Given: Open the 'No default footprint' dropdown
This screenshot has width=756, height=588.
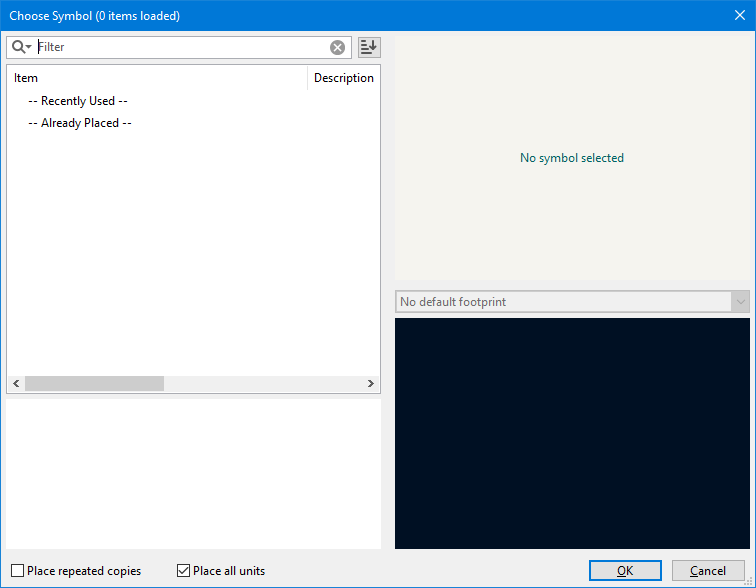Looking at the screenshot, I should pyautogui.click(x=572, y=302).
